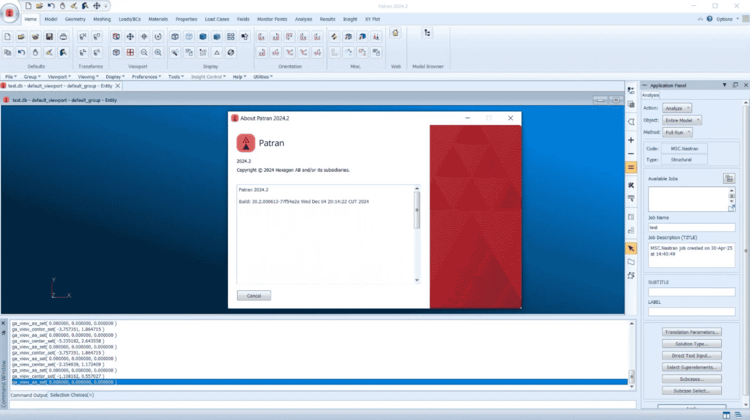Viewport: 750px width, 420px height.
Task: Click the Cancel button in About dialog
Action: click(x=254, y=296)
